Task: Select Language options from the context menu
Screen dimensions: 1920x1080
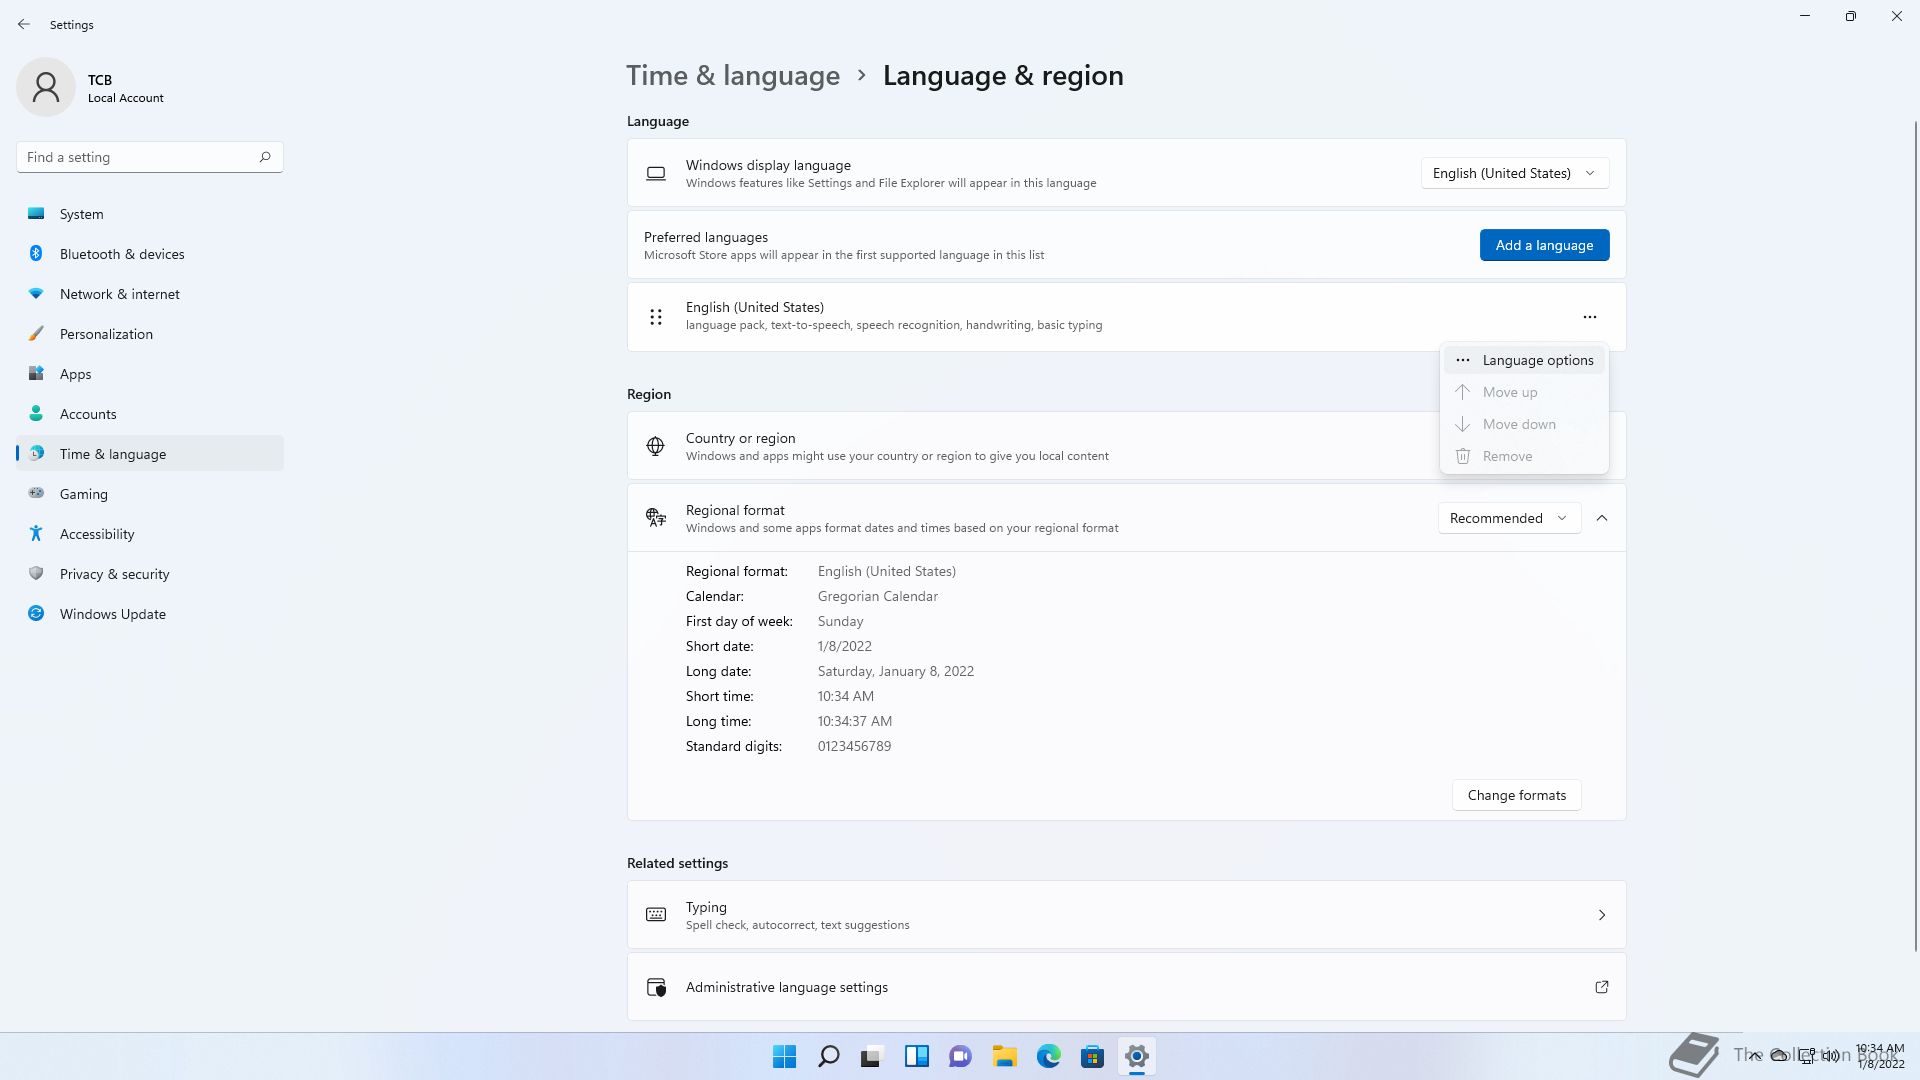Action: [x=1537, y=360]
